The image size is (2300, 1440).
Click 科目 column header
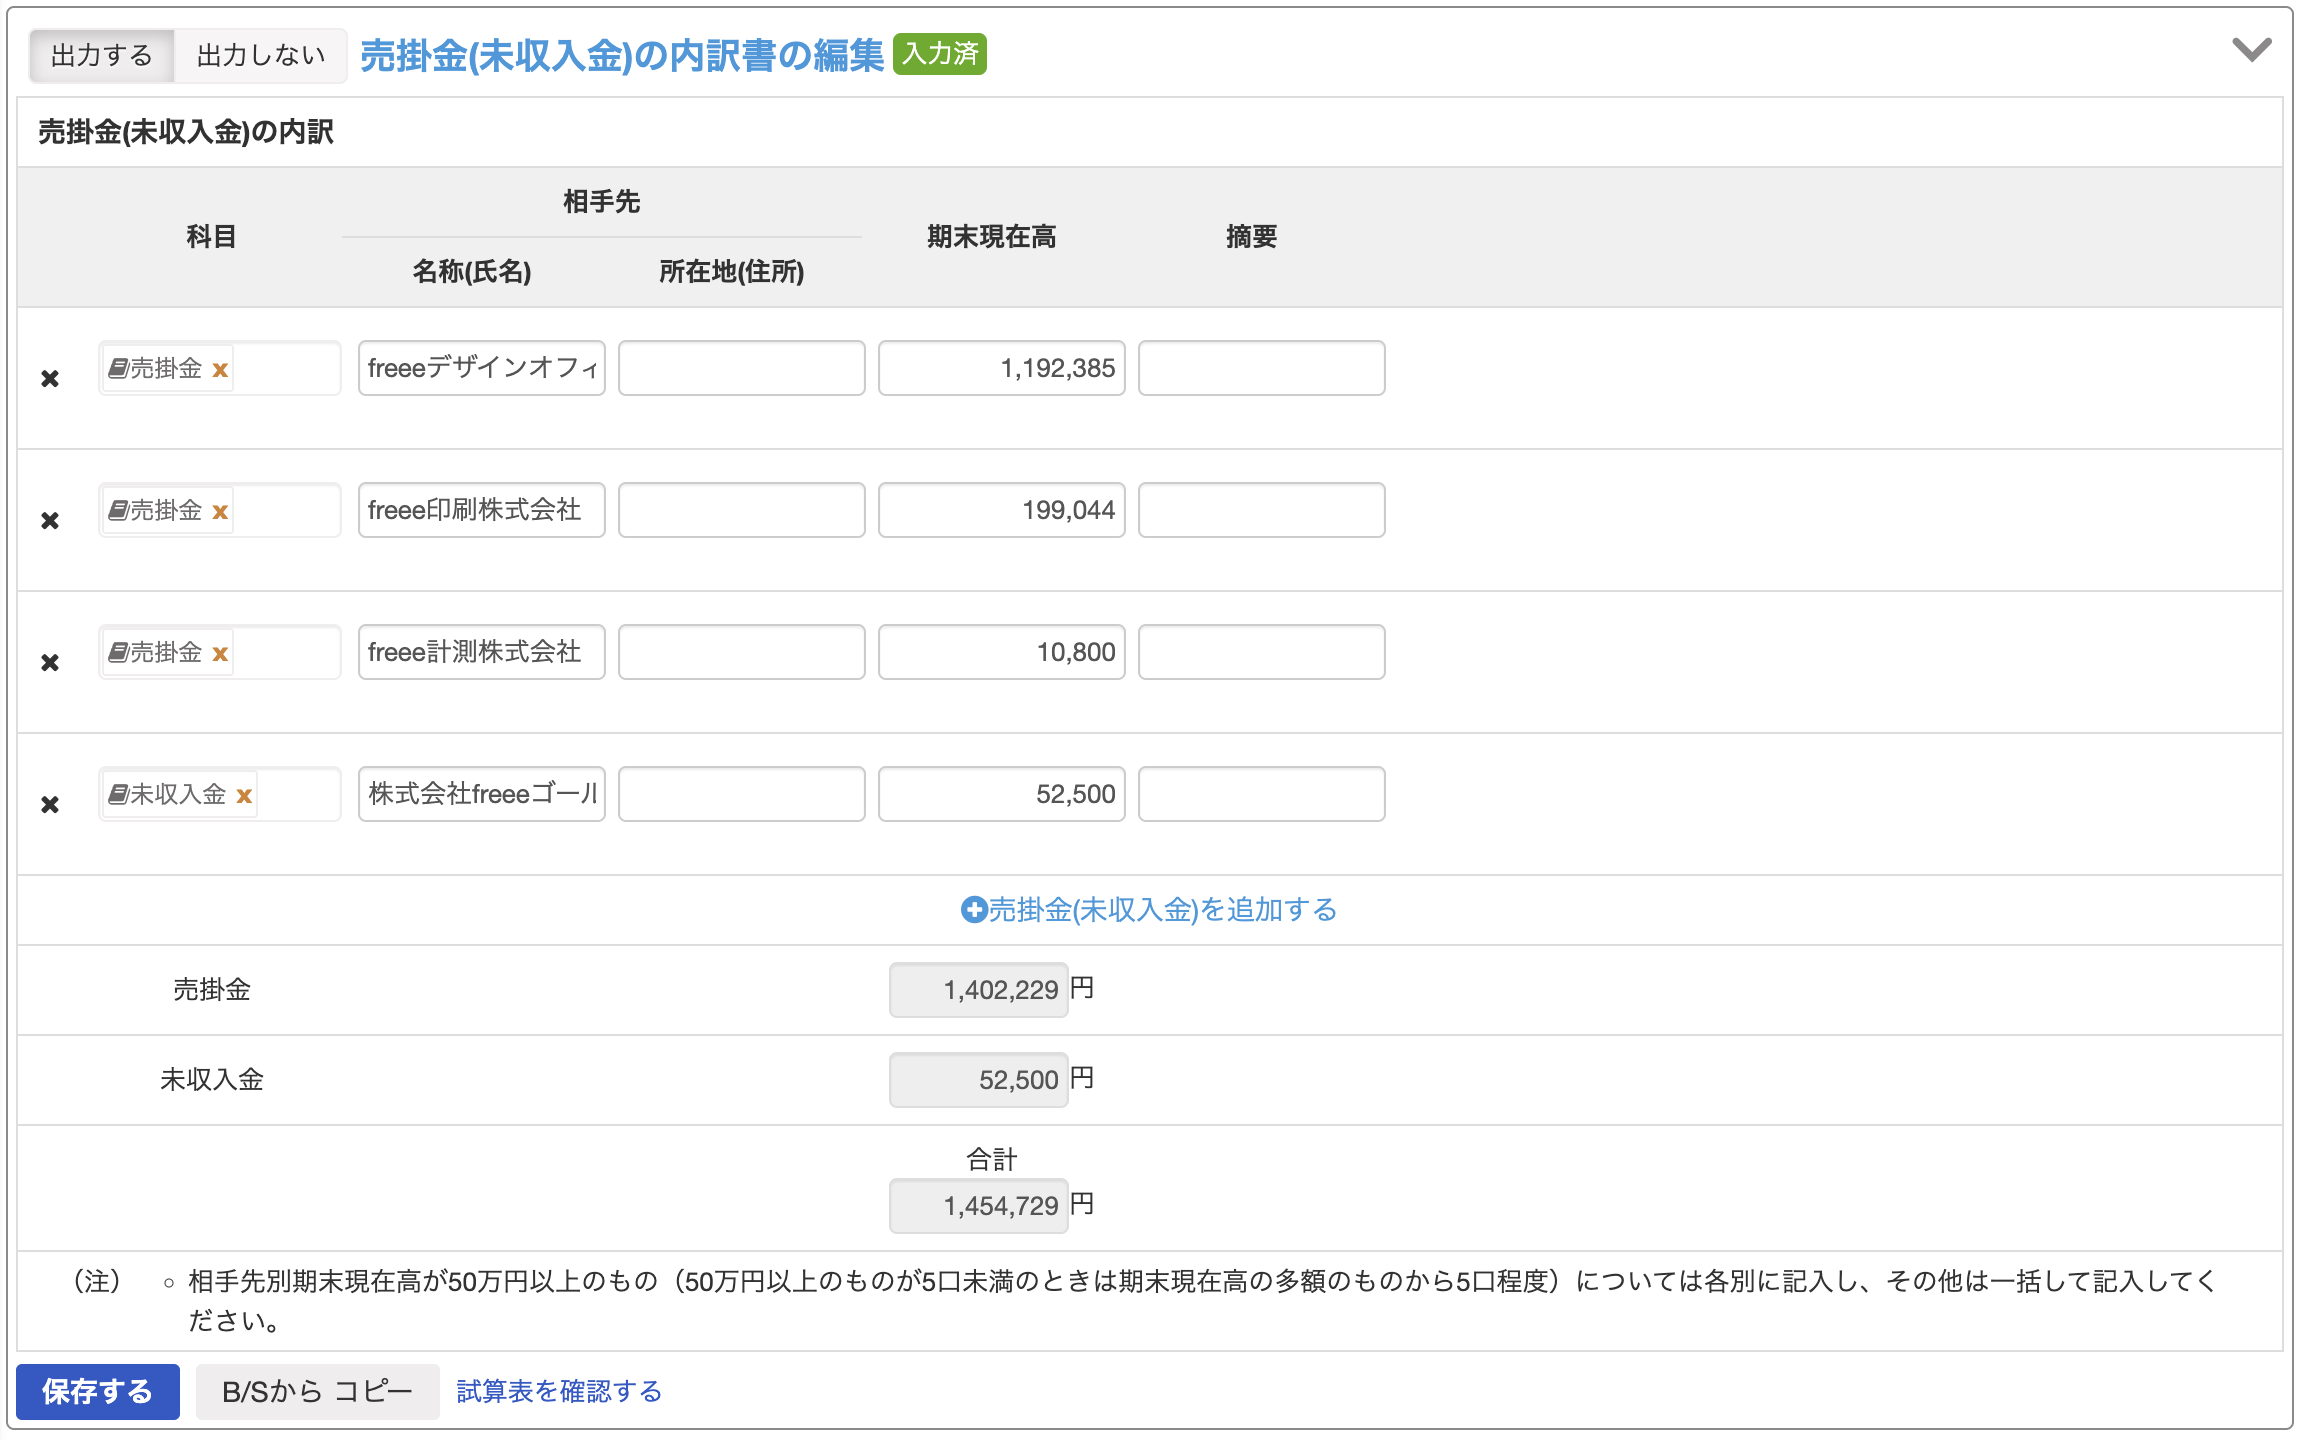pos(212,237)
